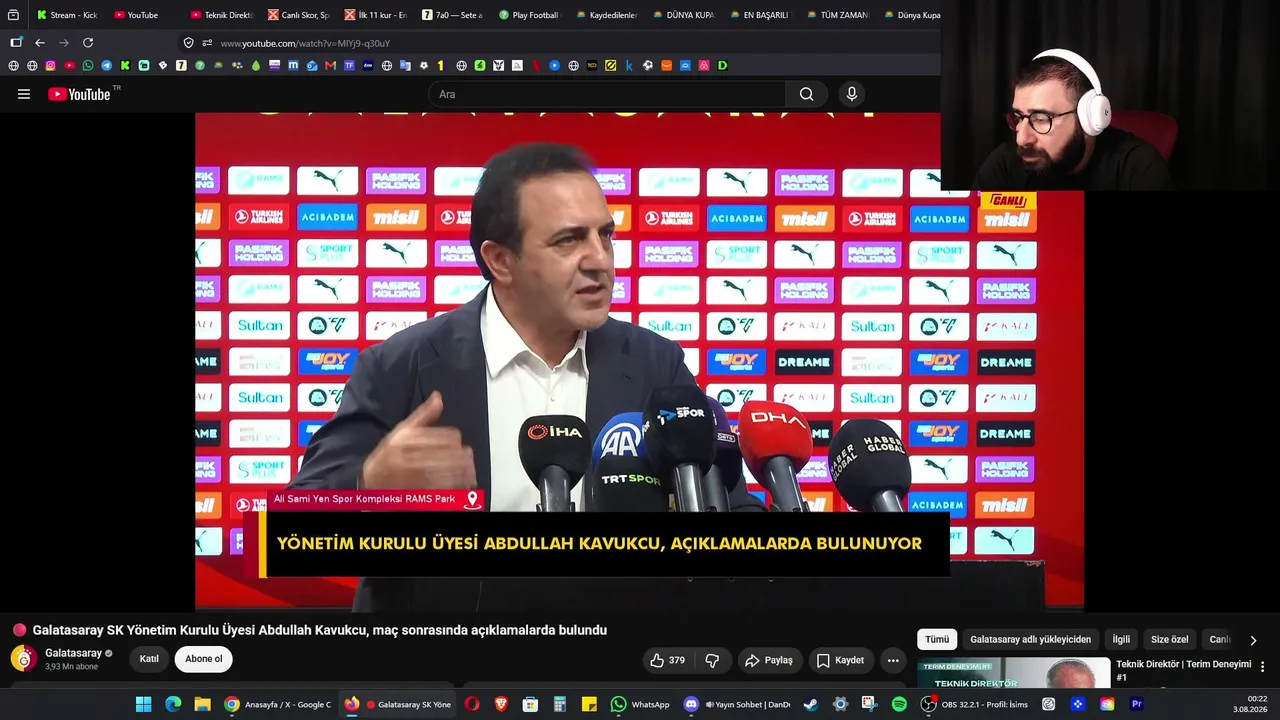
Task: Show more filter chips with right chevron
Action: [1253, 640]
